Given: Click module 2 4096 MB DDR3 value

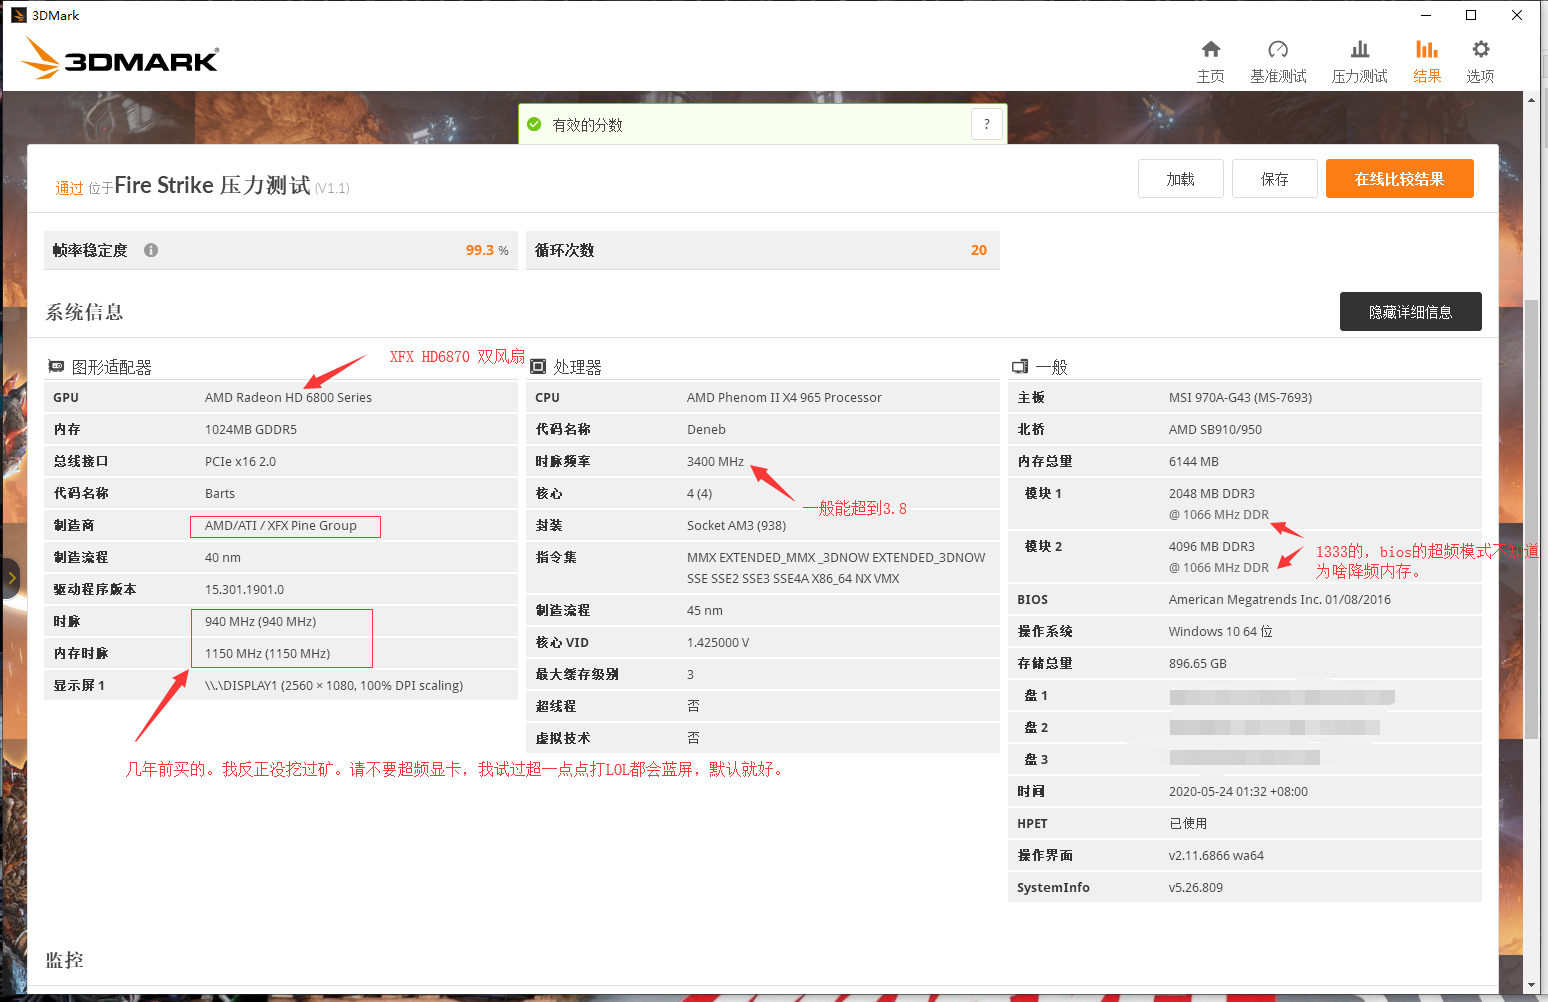Looking at the screenshot, I should [1211, 546].
